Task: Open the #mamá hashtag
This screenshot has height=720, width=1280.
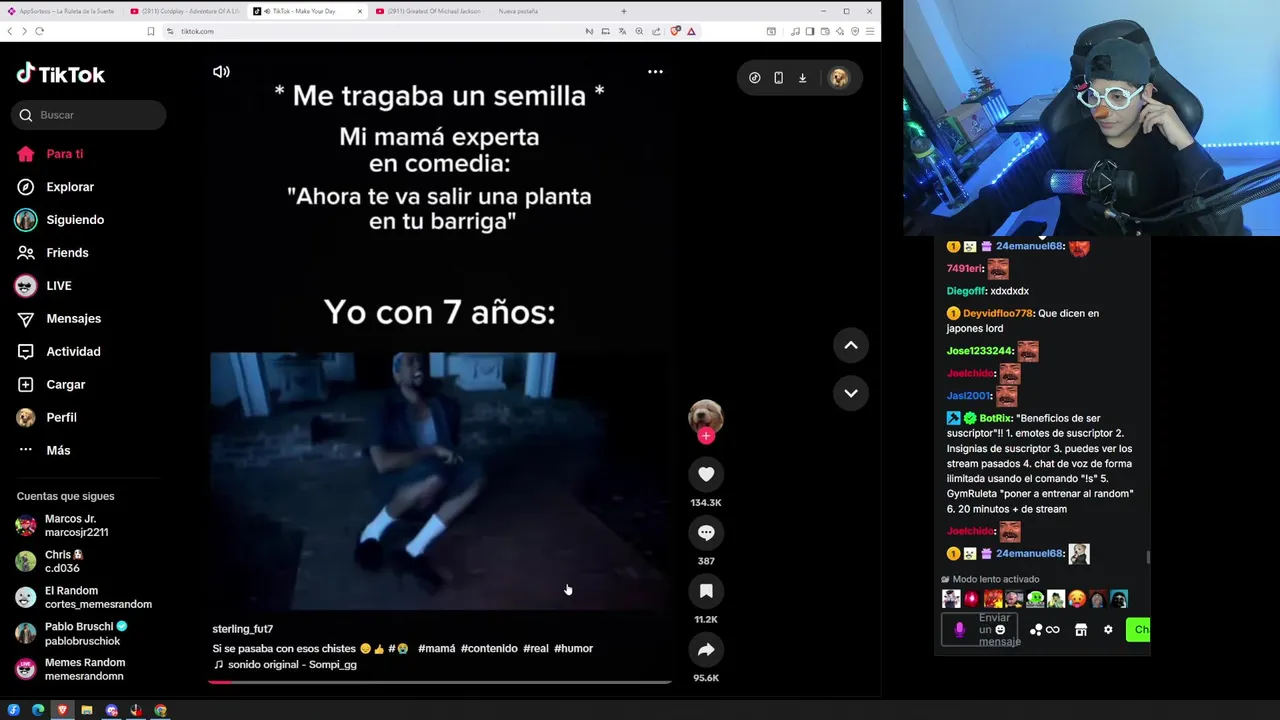Action: tap(436, 648)
